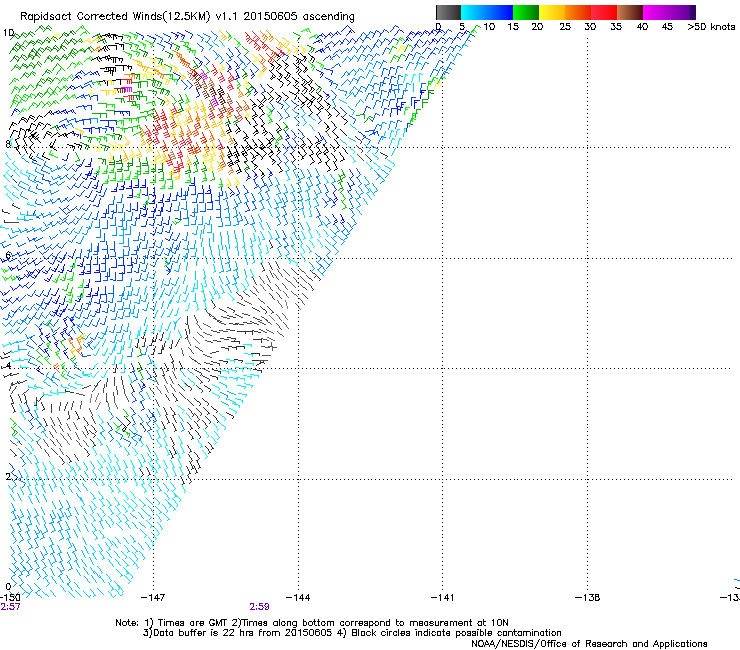
Task: Click the latitude label '4' on left axis
Action: coord(8,366)
